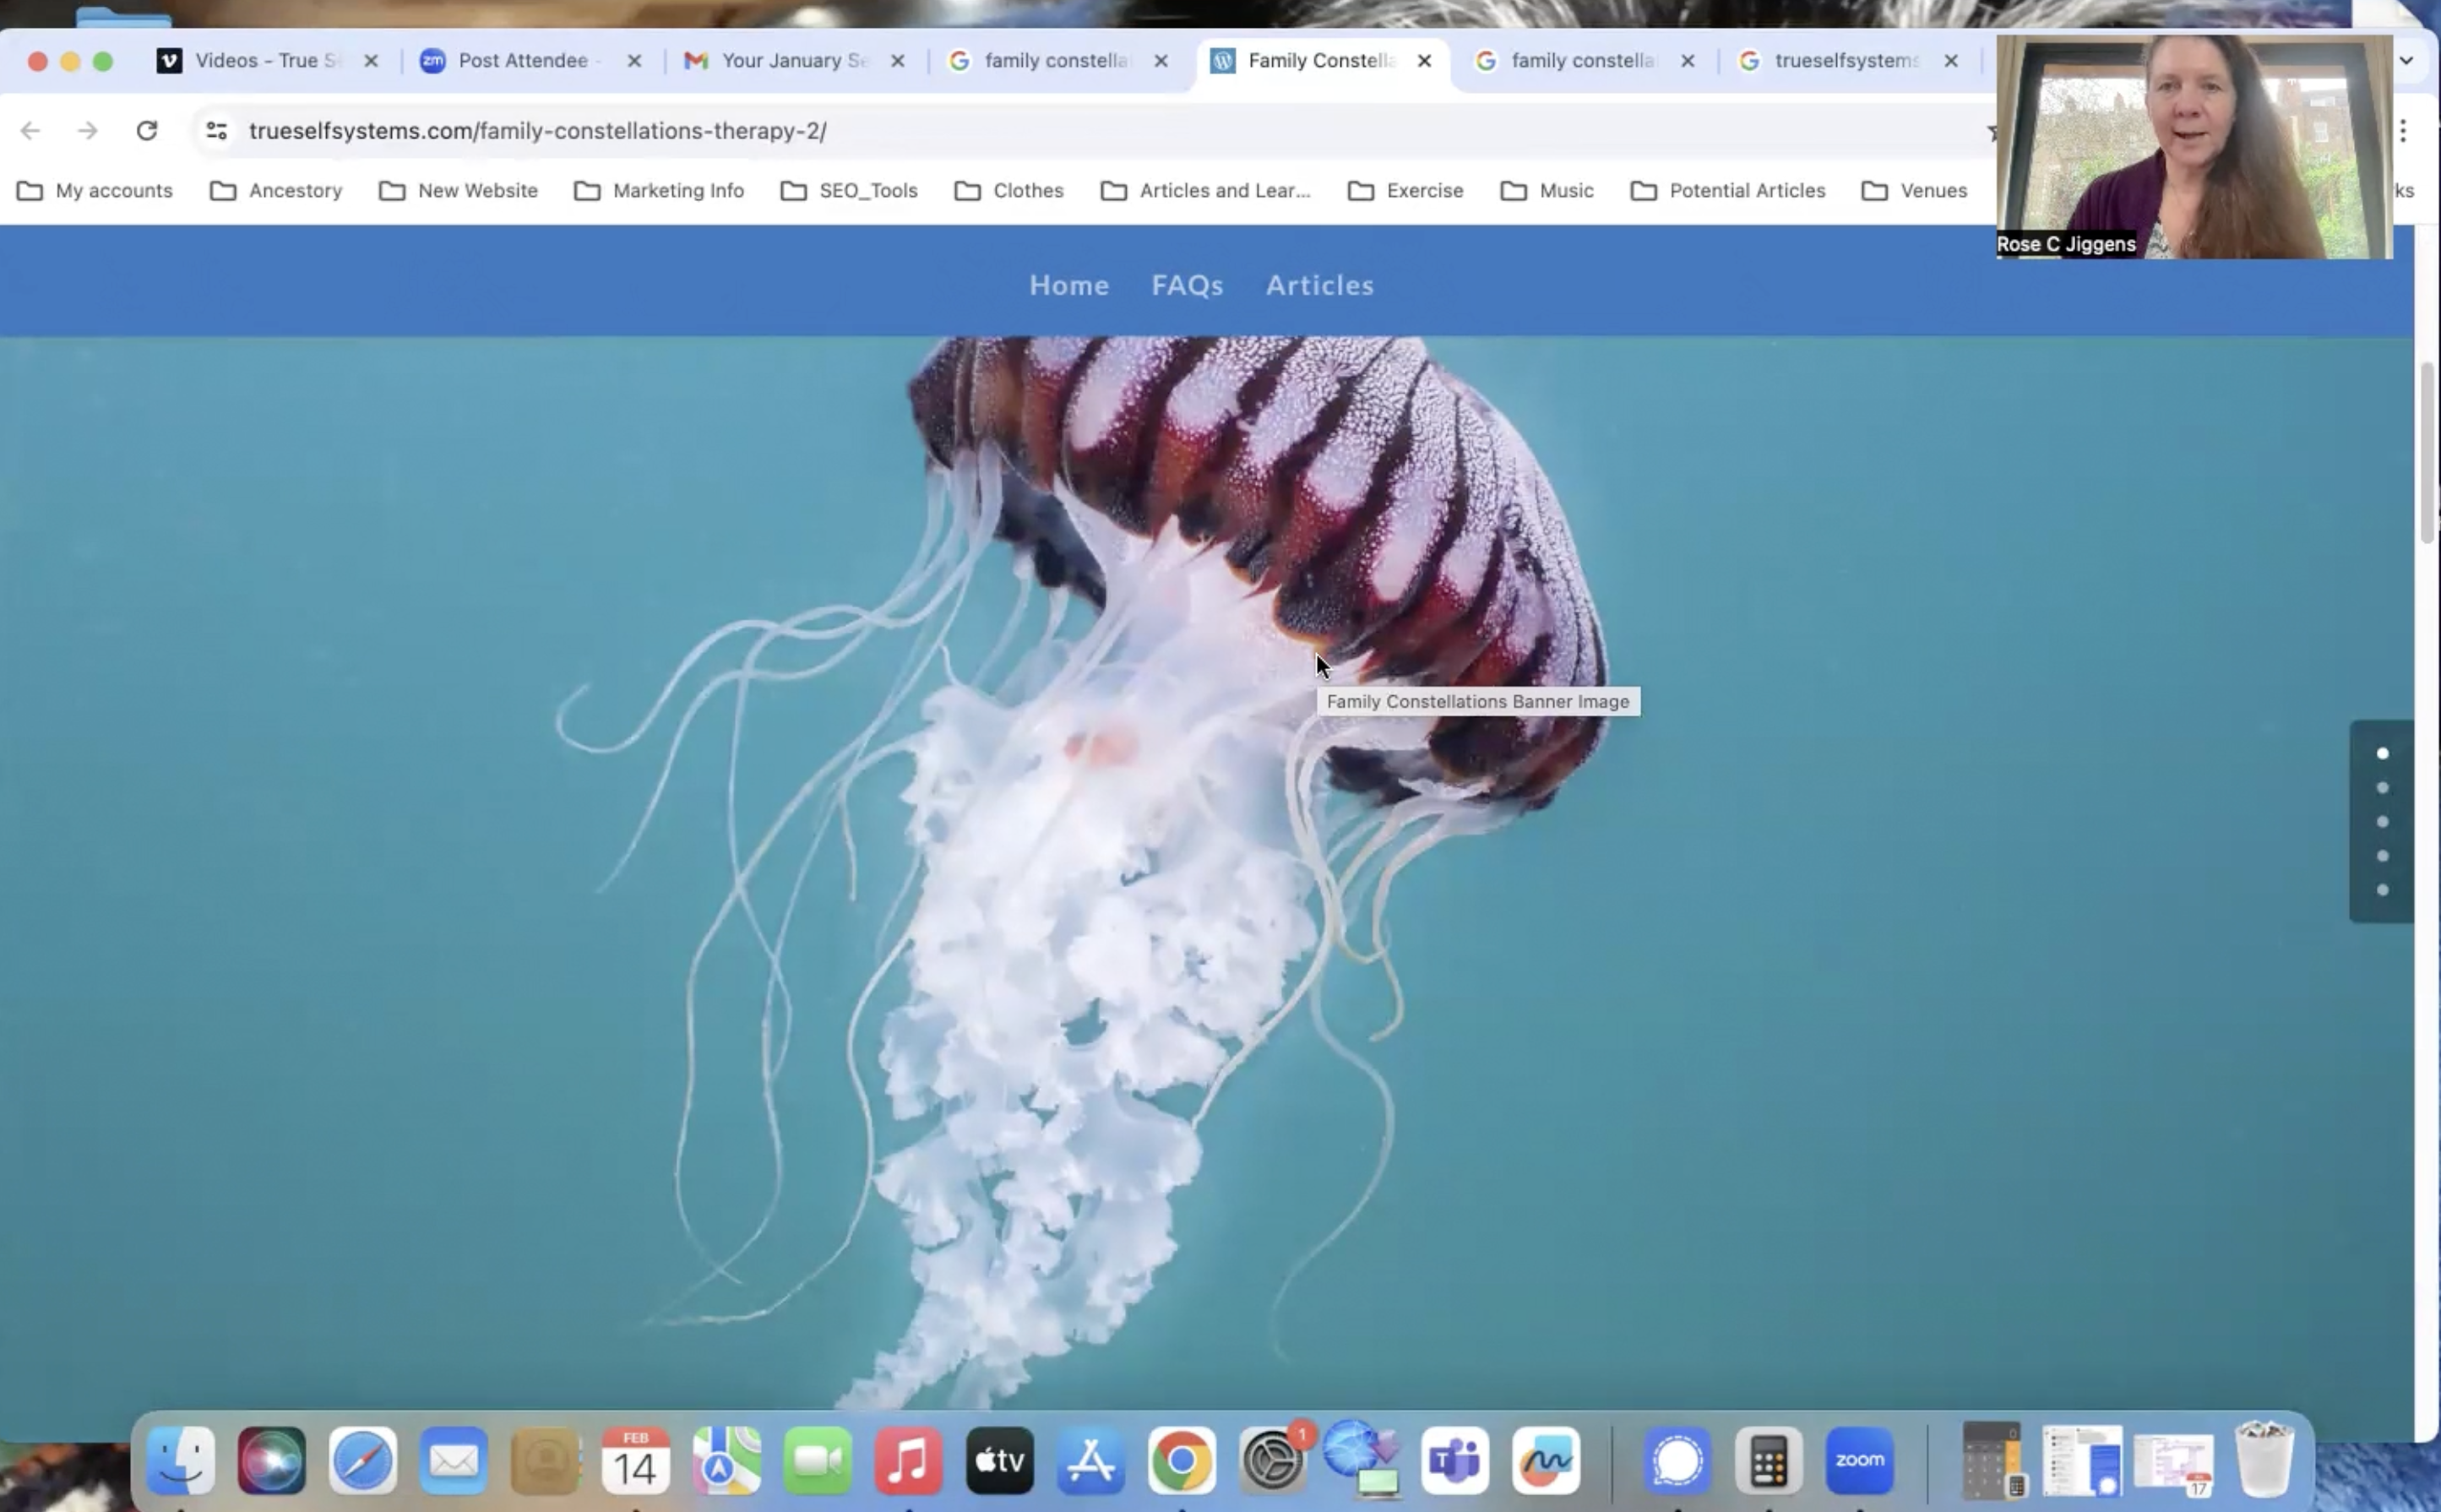Jump to the third section dot
Image resolution: width=2441 pixels, height=1512 pixels.
(2382, 822)
